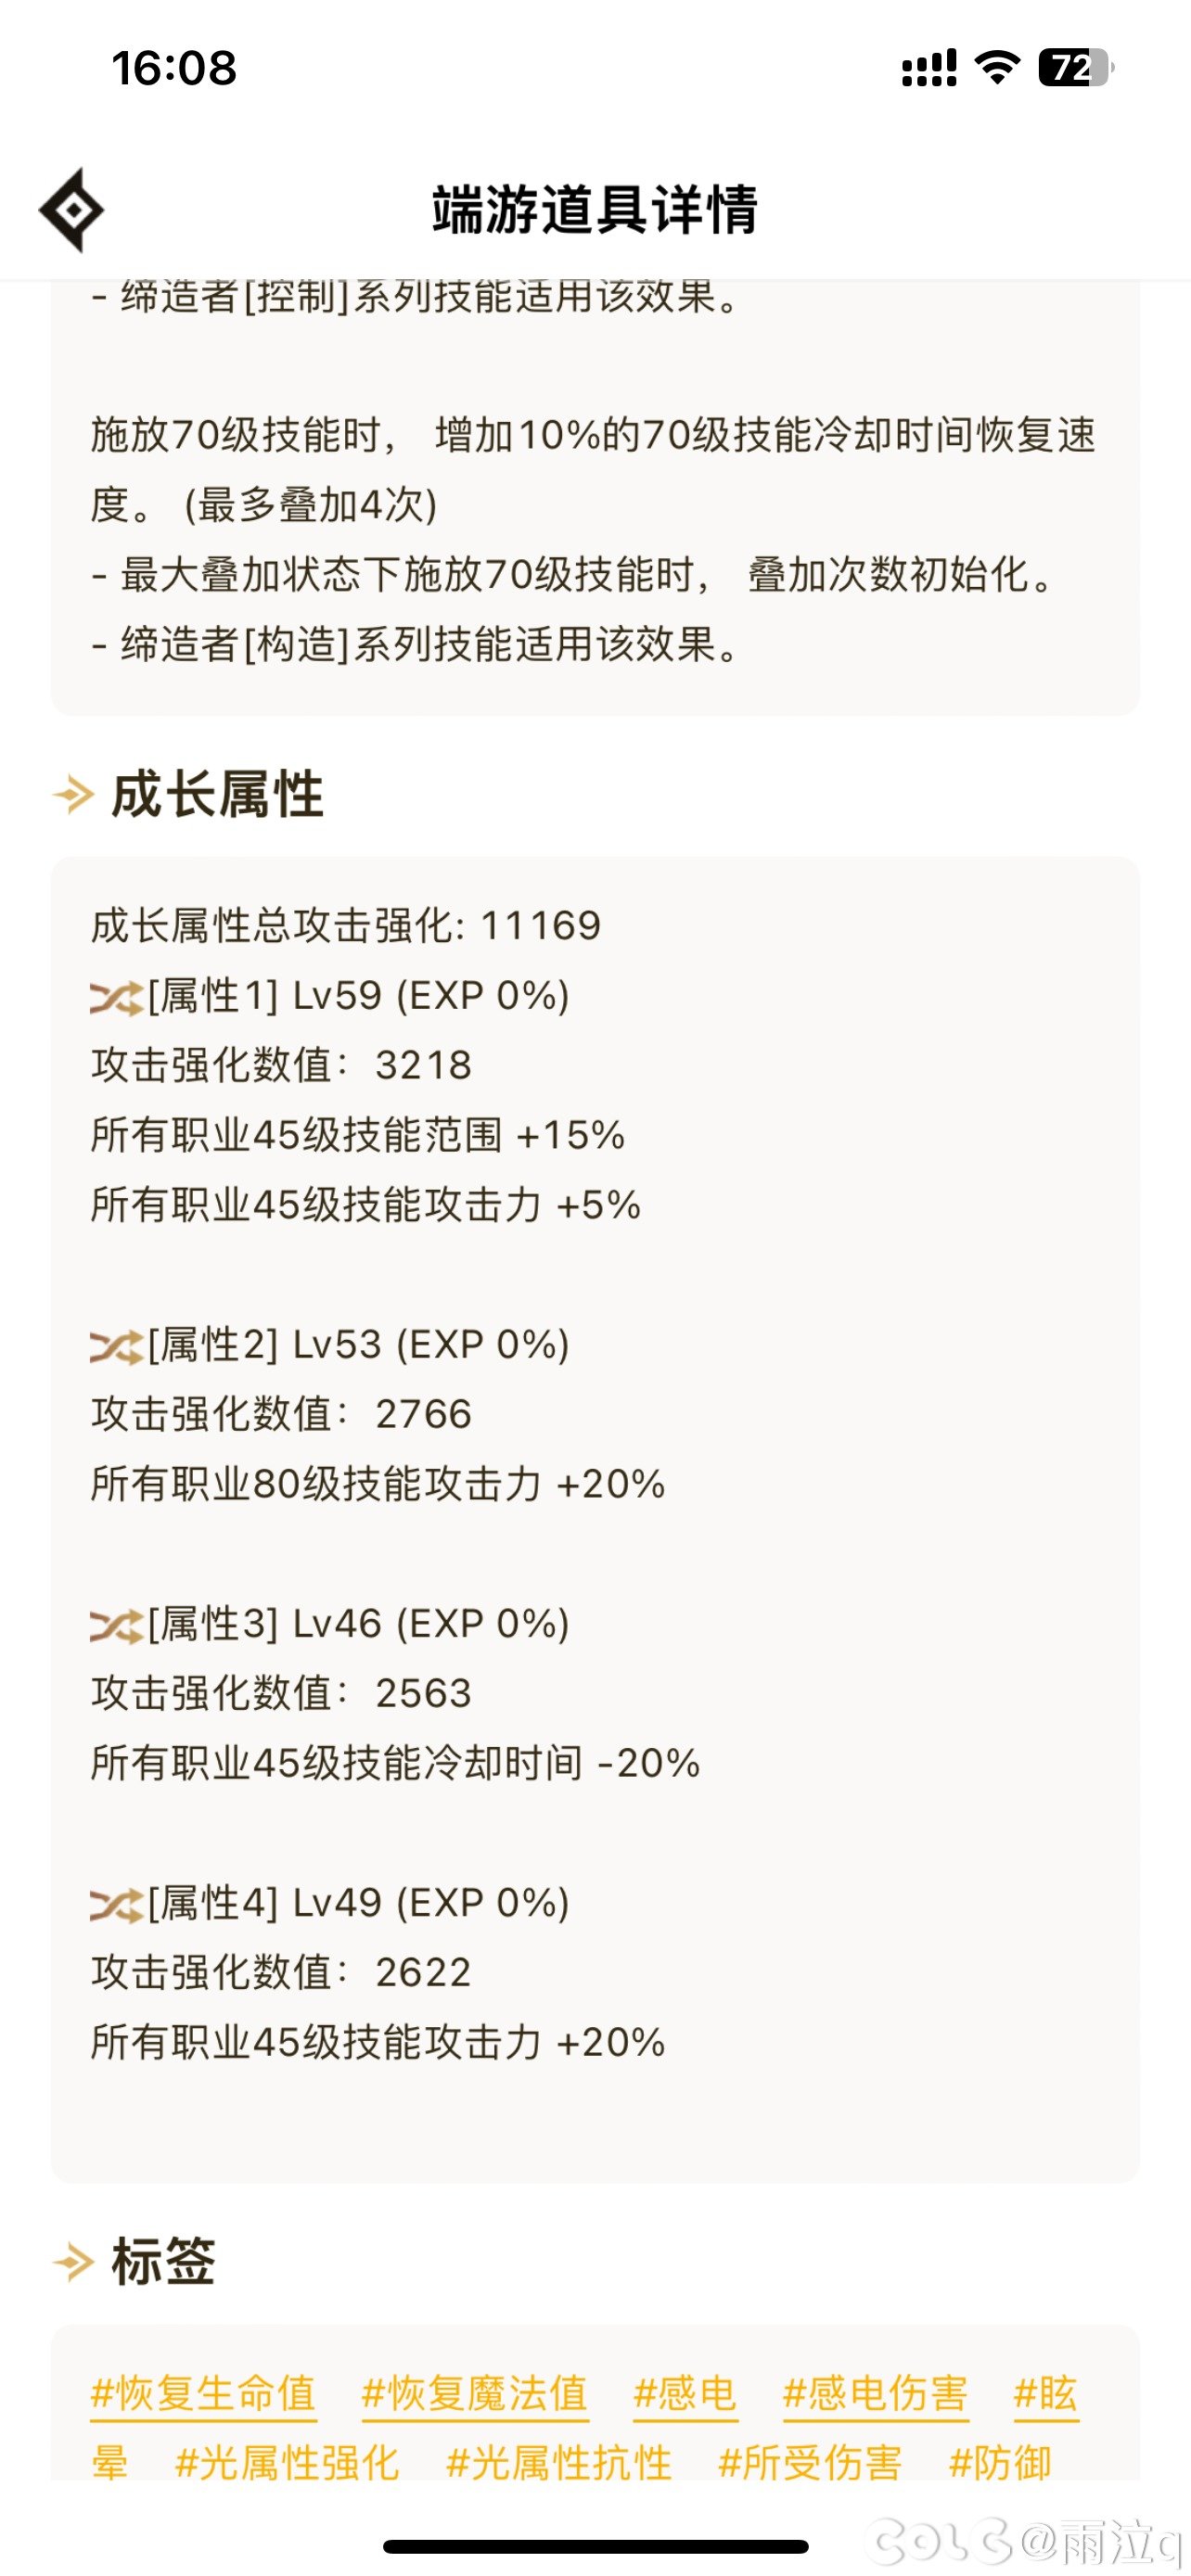This screenshot has width=1191, height=2576.
Task: Tap the shuffle icon beside 属性1
Action: [116, 997]
